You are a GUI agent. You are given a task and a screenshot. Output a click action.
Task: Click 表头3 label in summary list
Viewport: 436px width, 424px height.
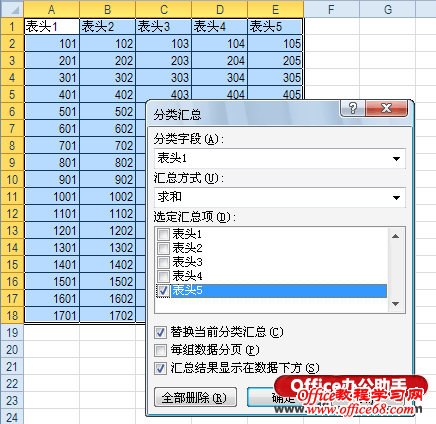point(187,262)
